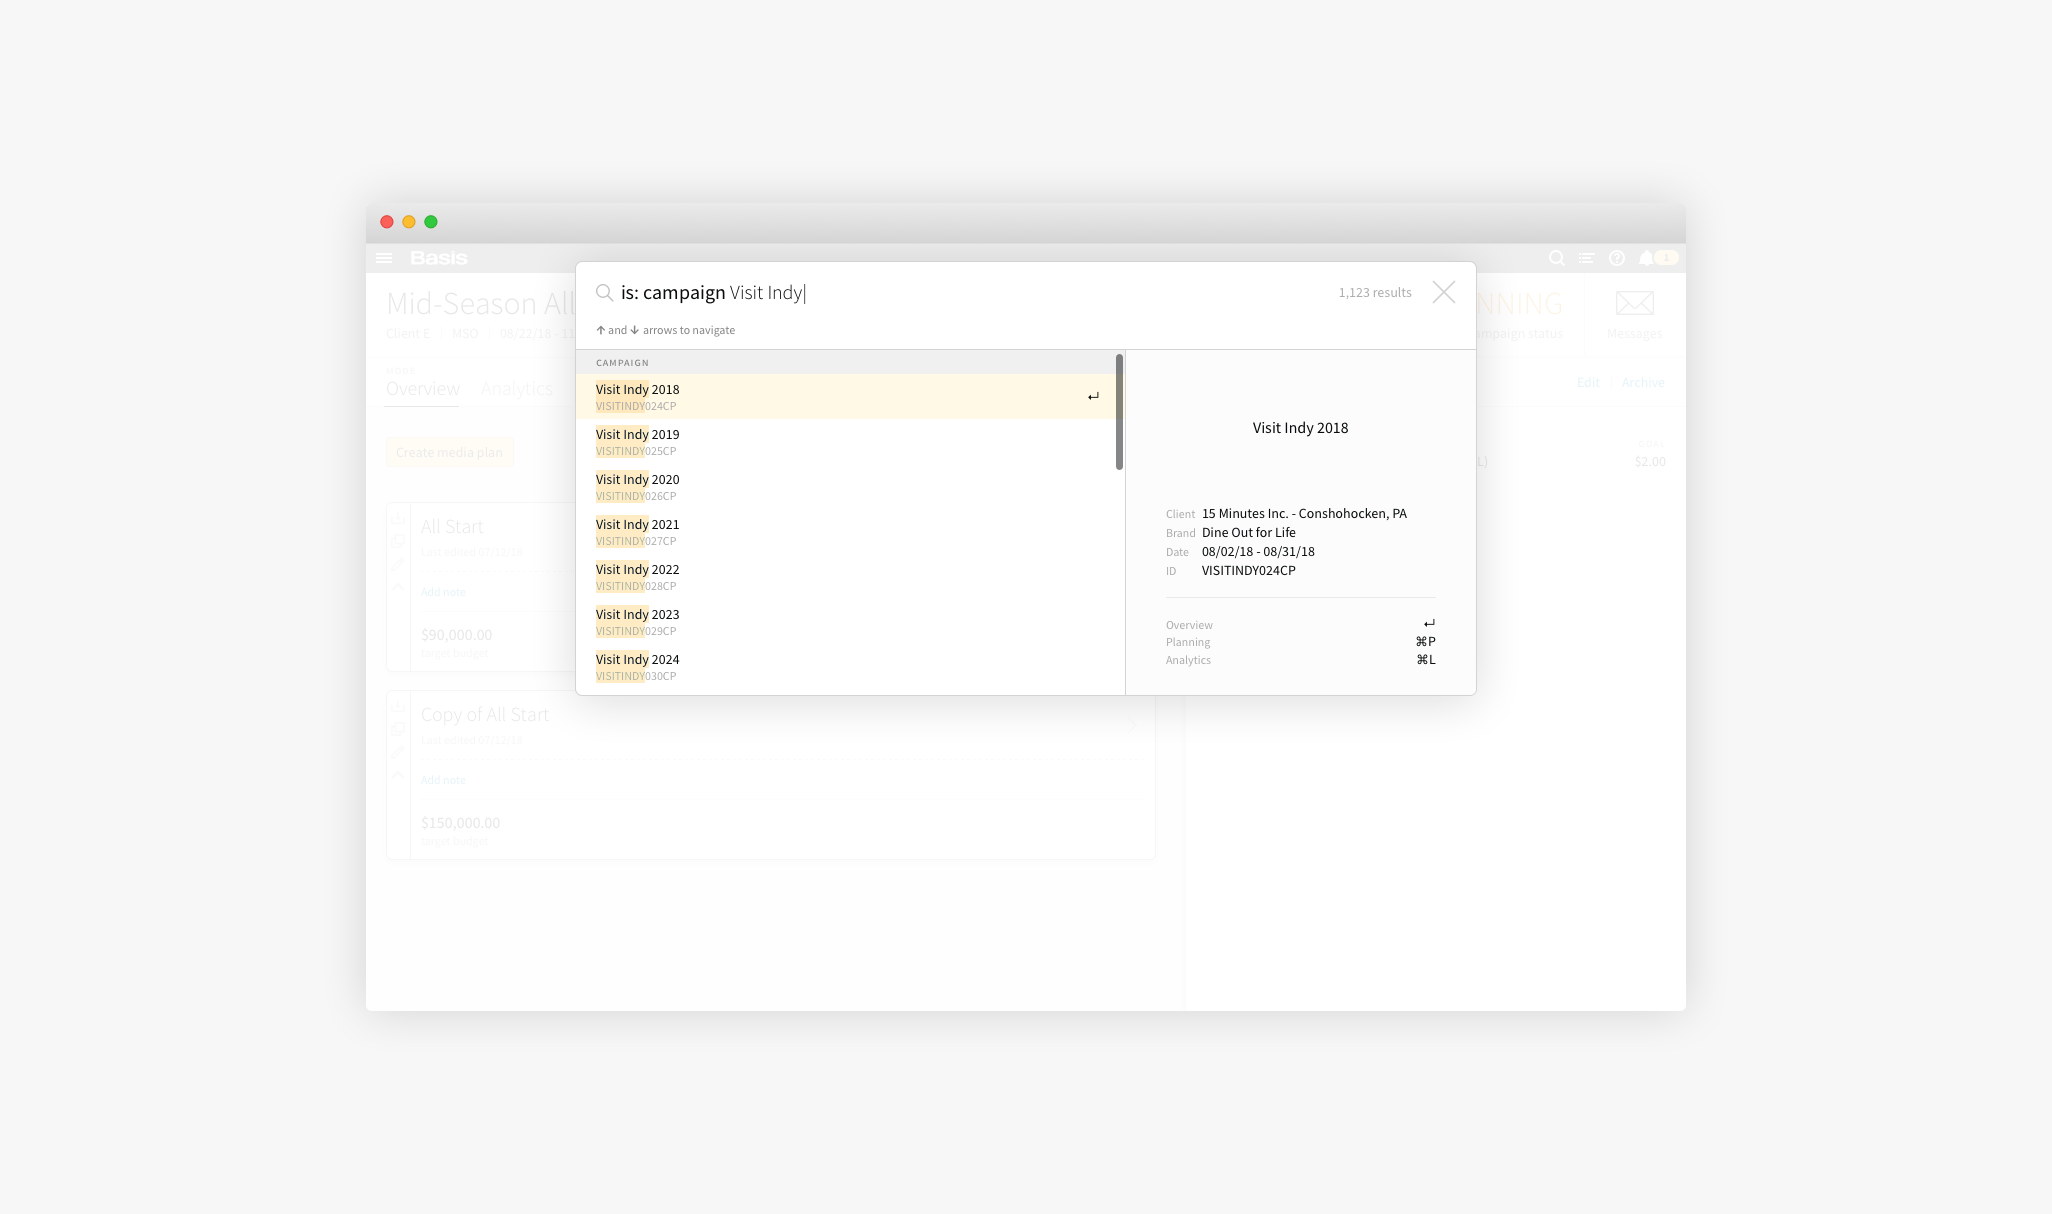
Task: Open the notifications bell icon
Action: click(x=1646, y=258)
